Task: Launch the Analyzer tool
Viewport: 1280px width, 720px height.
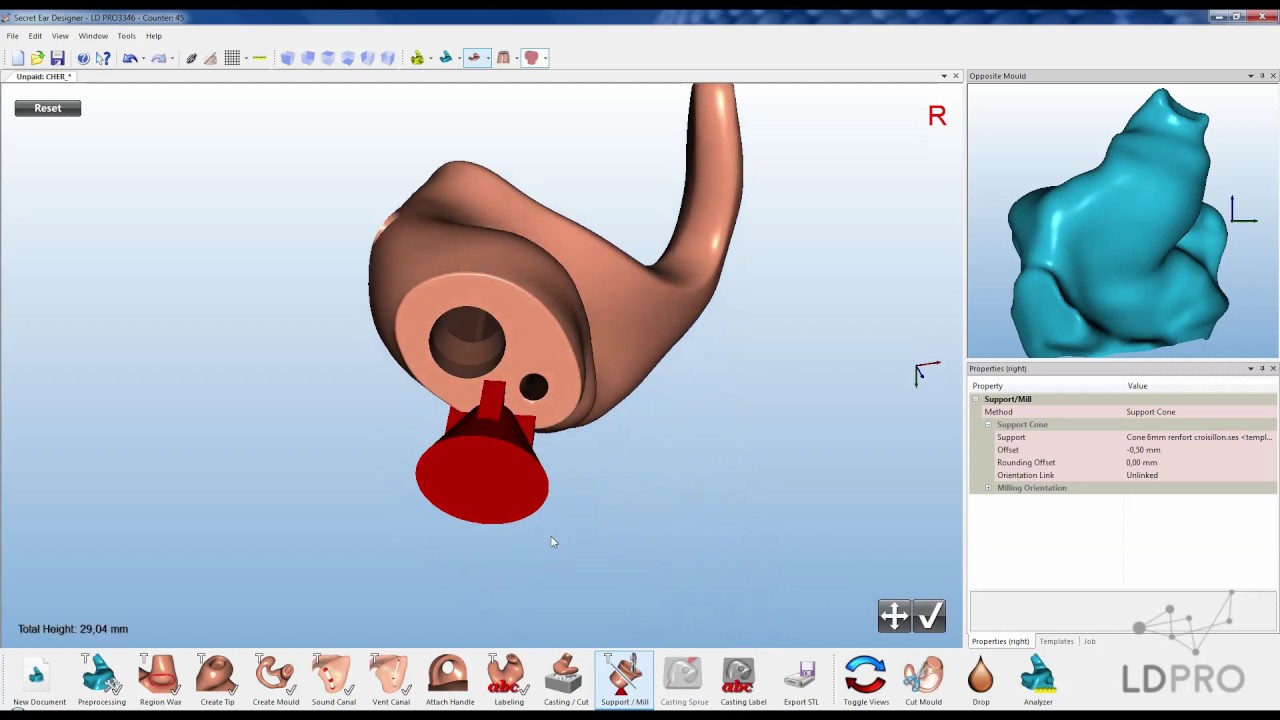Action: coord(1038,675)
